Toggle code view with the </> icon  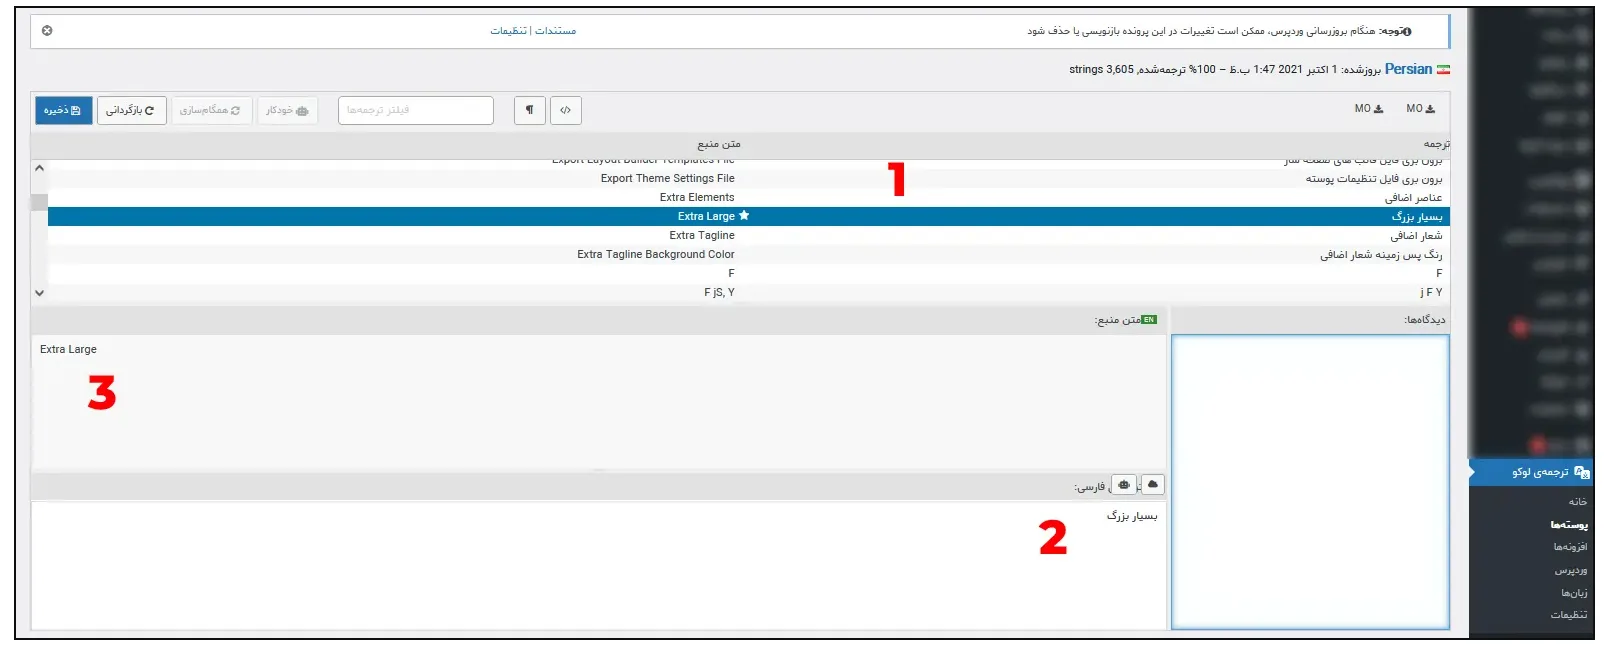click(566, 110)
